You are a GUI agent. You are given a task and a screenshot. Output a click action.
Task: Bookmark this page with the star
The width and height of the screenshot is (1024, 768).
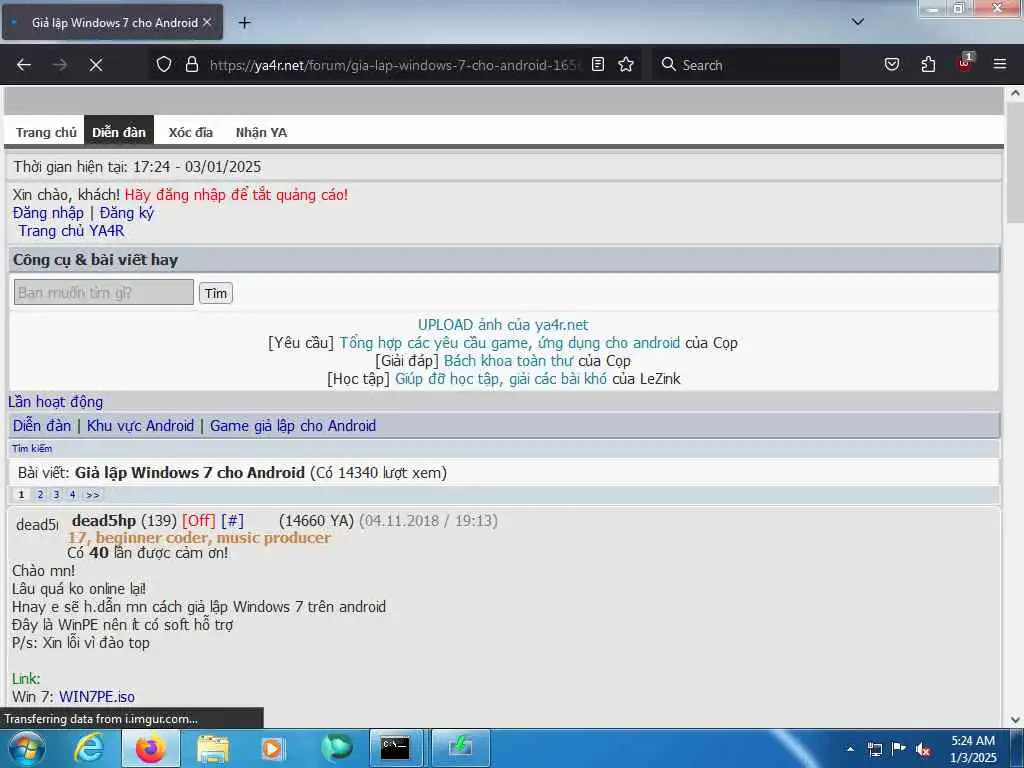click(x=626, y=64)
